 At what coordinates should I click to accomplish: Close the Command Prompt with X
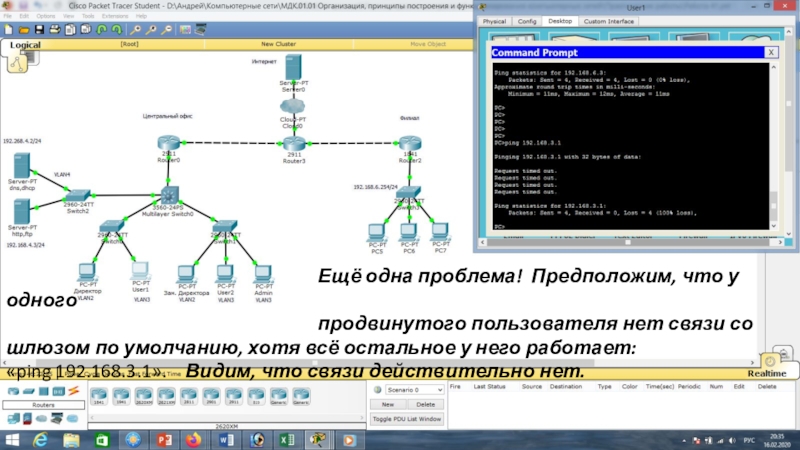[x=771, y=53]
